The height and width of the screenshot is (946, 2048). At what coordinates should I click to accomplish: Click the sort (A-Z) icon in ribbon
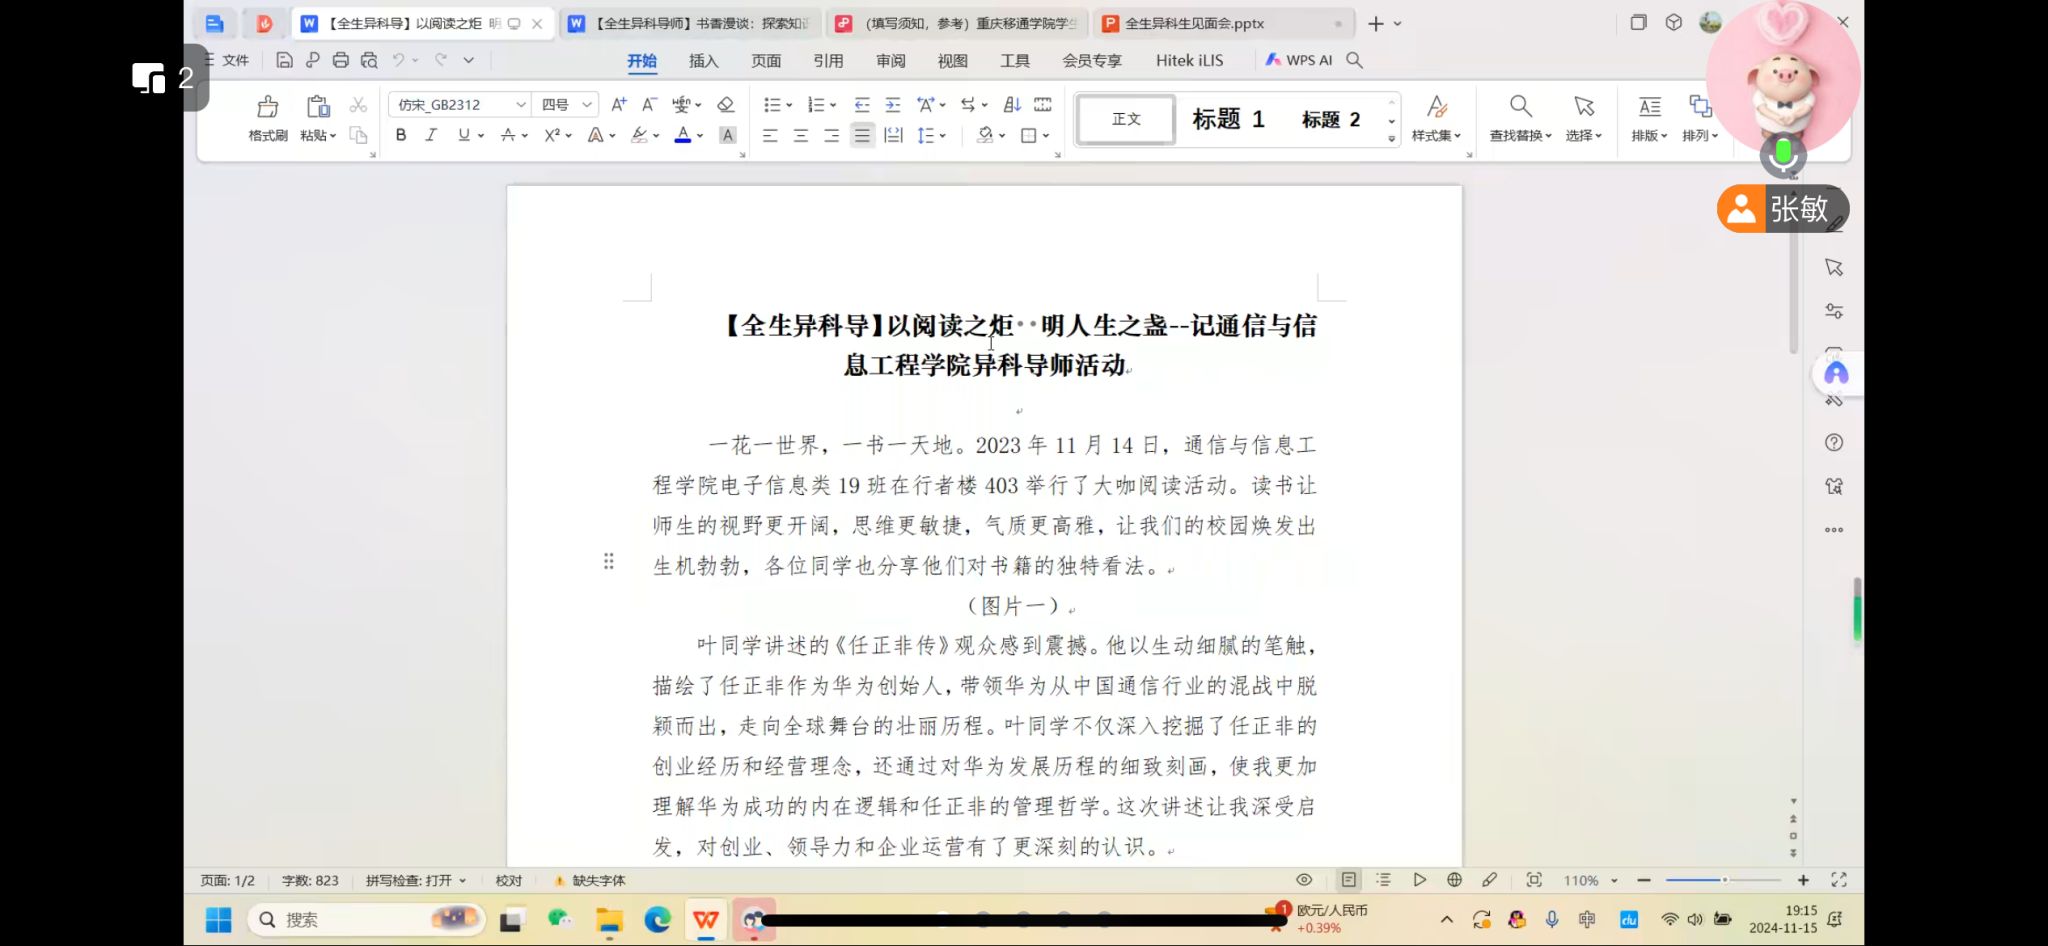(1012, 105)
